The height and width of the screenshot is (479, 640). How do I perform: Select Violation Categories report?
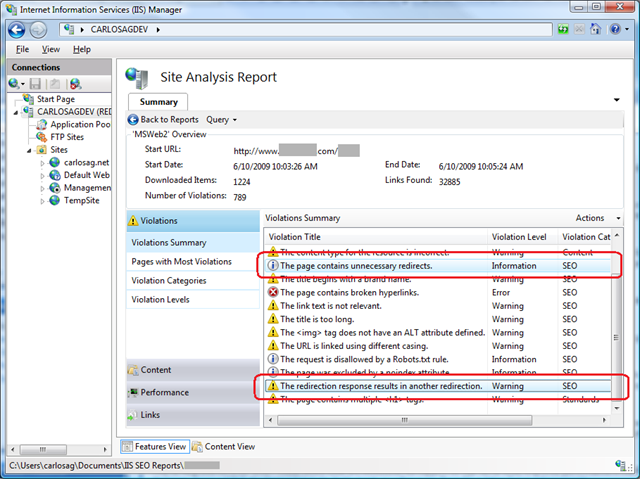193,281
